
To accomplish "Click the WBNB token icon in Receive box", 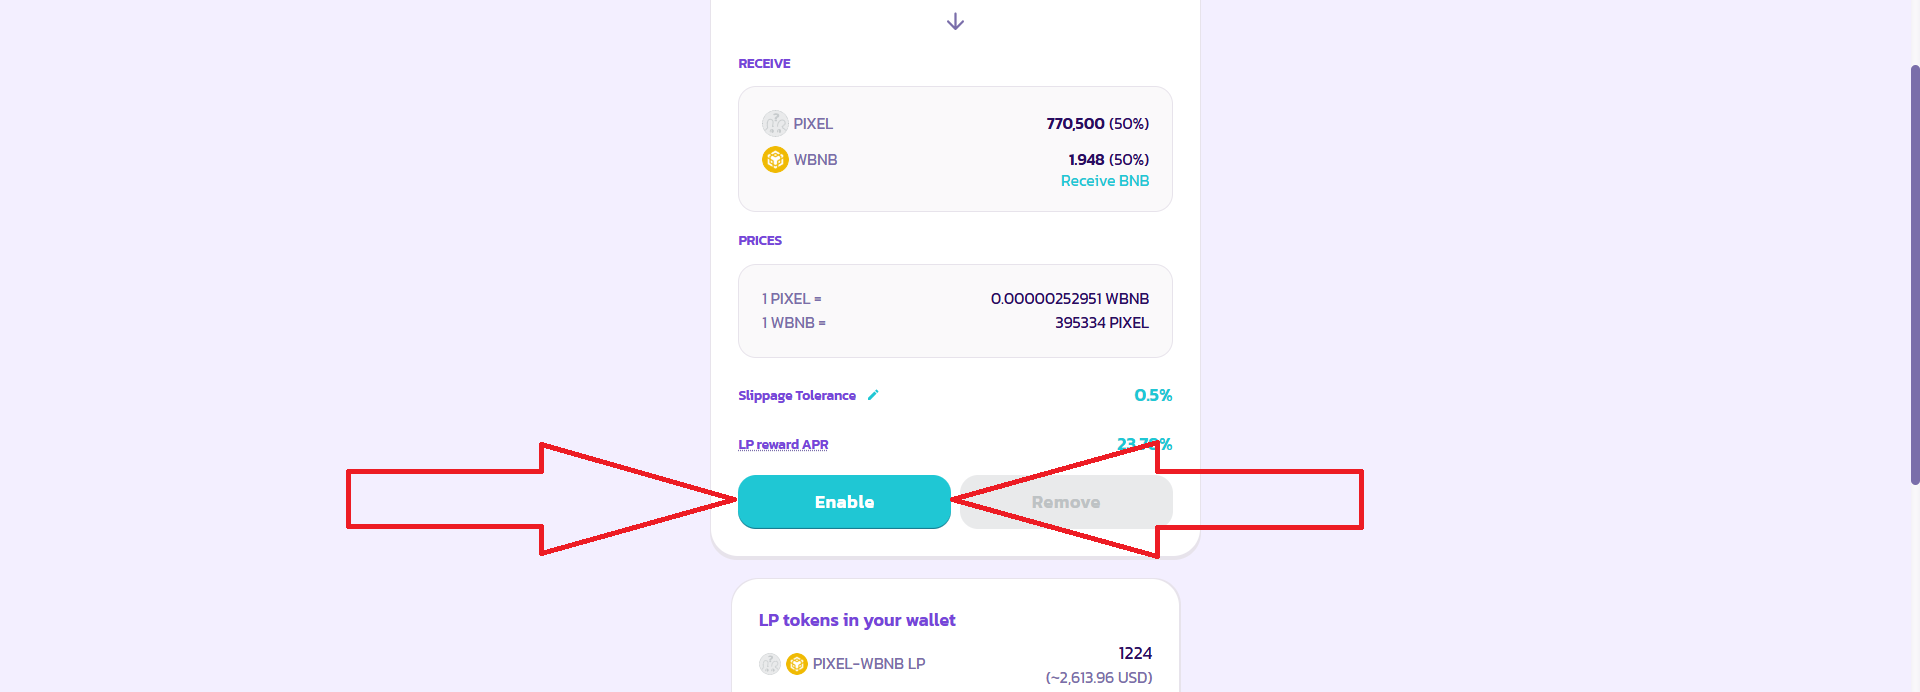I will [x=775, y=160].
